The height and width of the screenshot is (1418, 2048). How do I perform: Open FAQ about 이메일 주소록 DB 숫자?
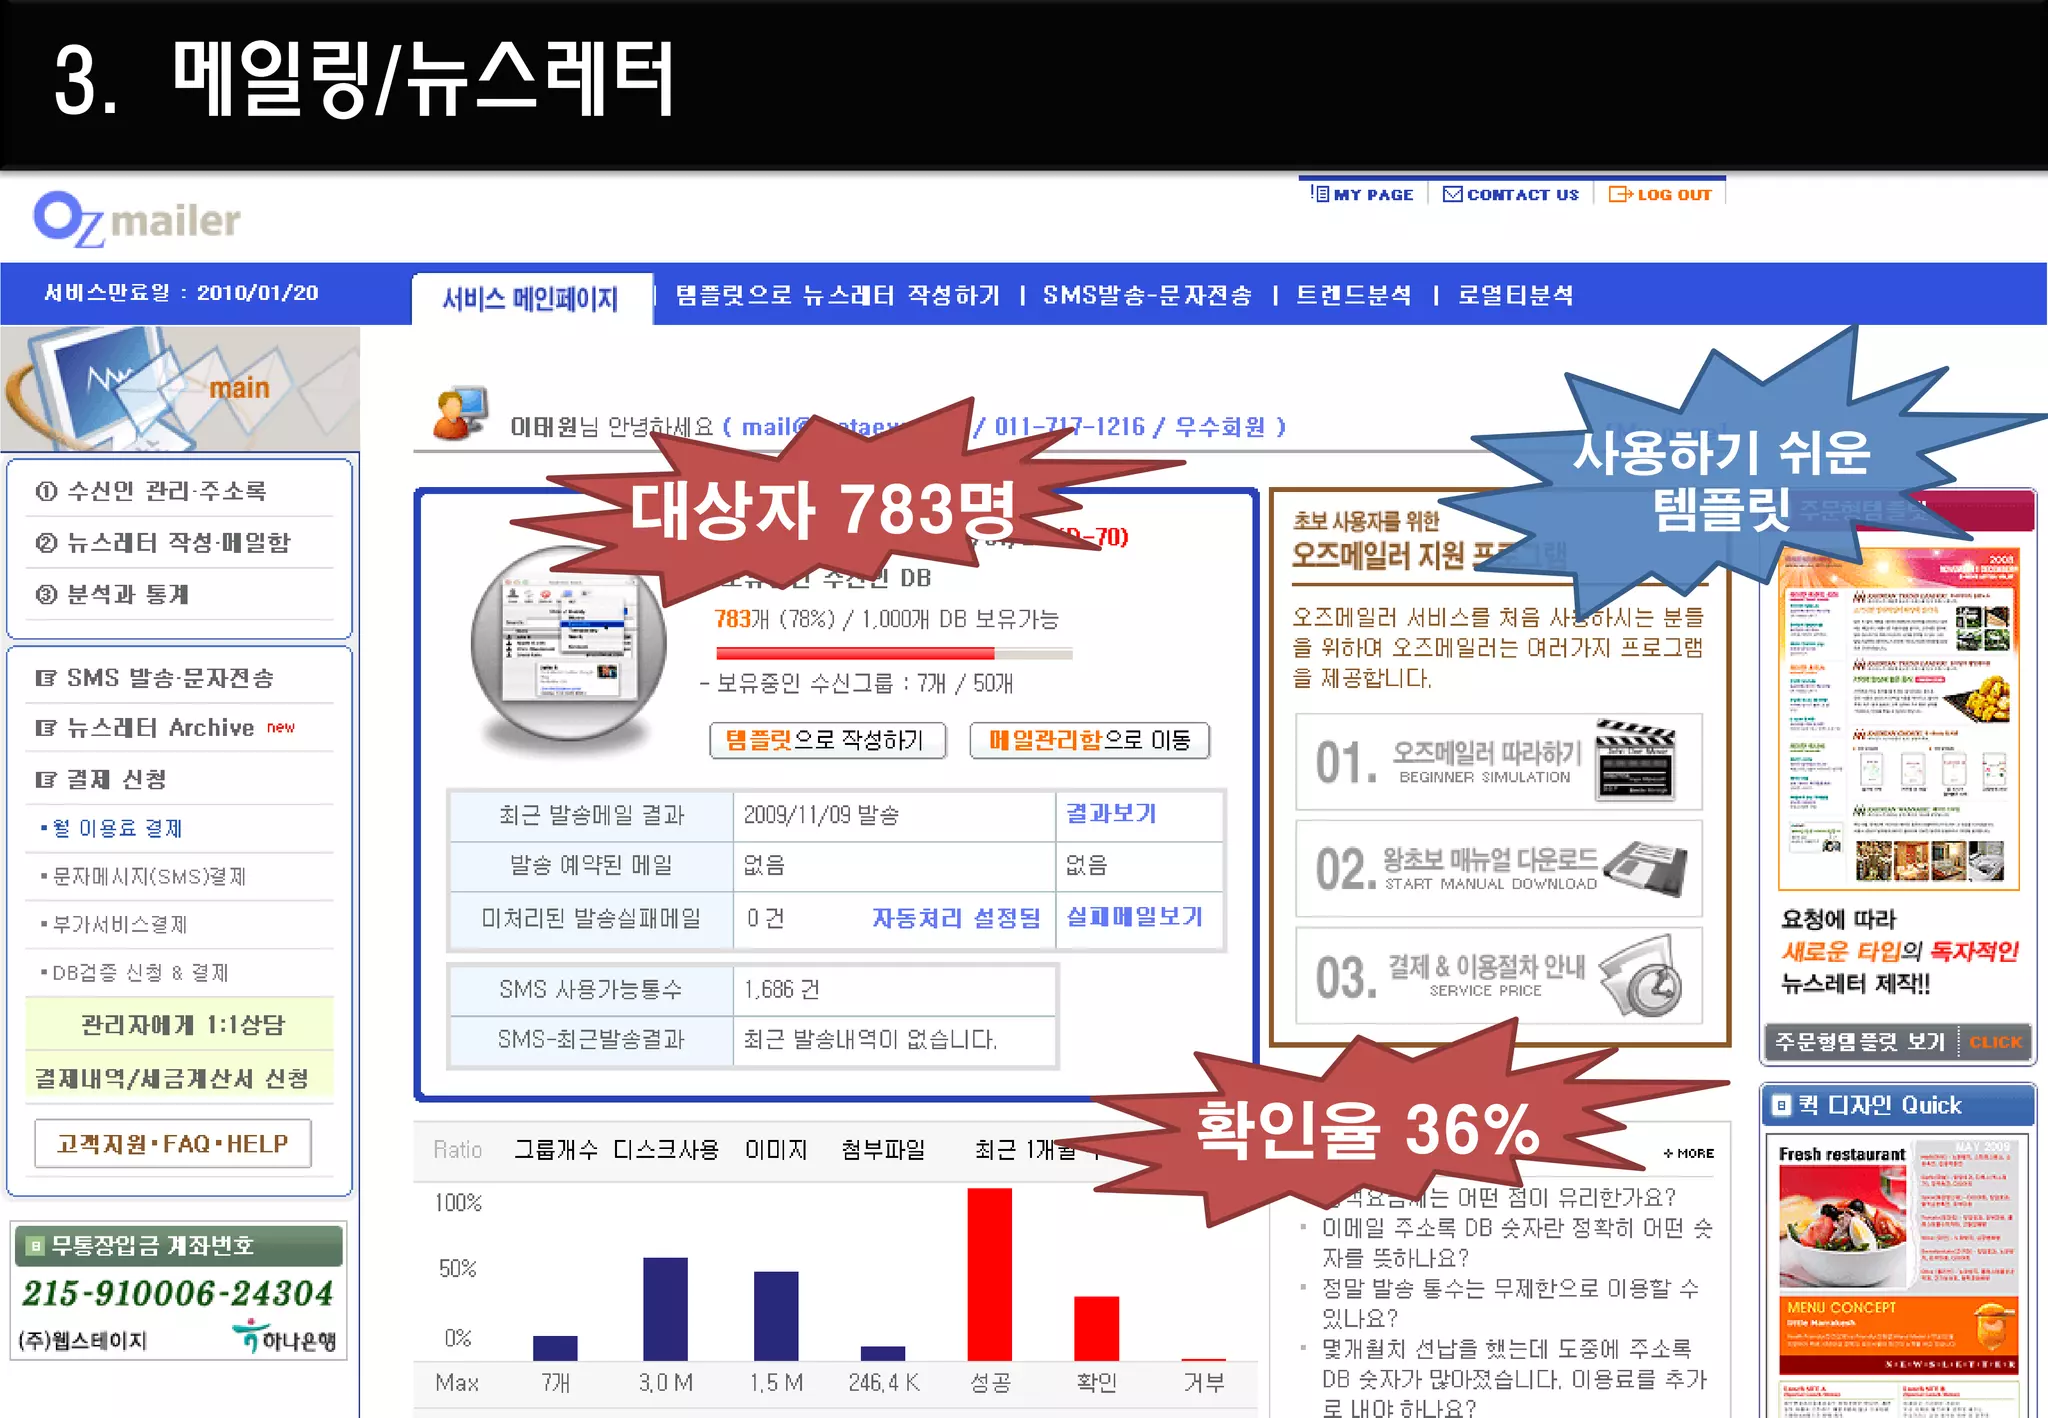(1516, 1243)
